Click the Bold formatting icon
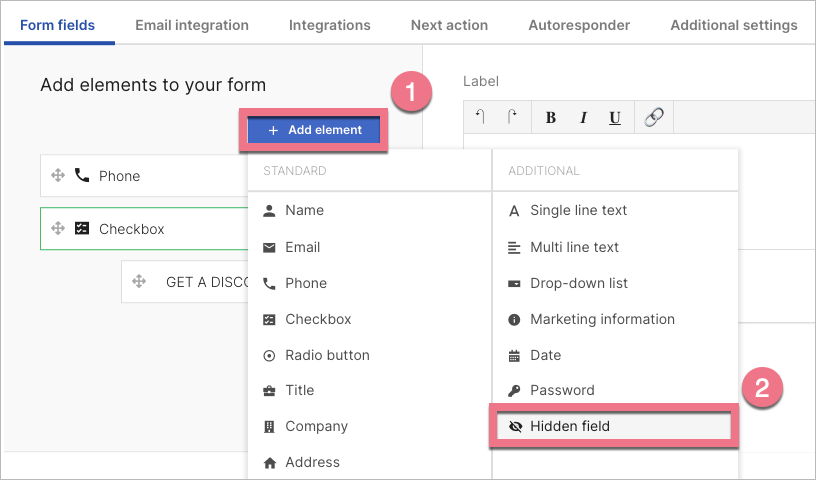 [x=551, y=118]
